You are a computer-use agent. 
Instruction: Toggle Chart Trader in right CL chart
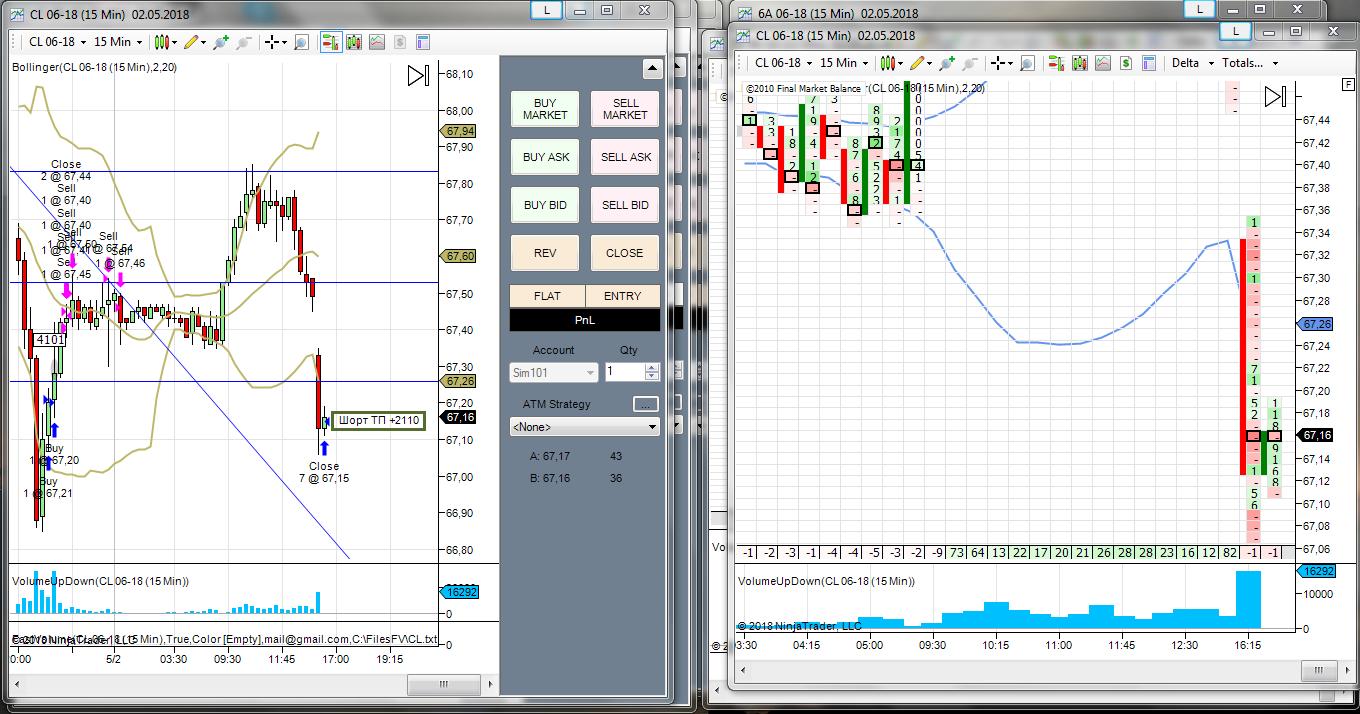tap(1055, 62)
